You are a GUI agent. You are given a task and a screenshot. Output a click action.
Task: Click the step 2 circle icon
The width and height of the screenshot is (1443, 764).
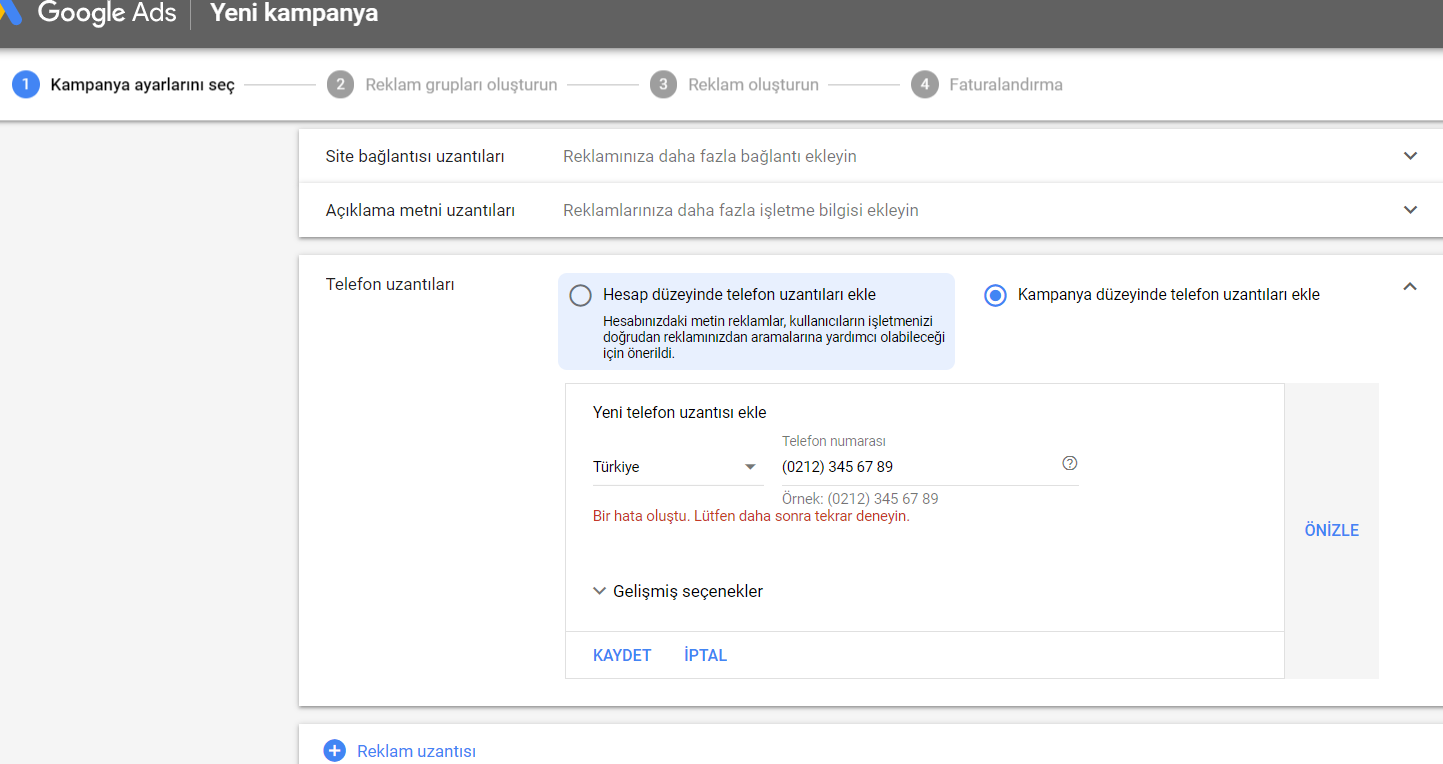pyautogui.click(x=340, y=85)
